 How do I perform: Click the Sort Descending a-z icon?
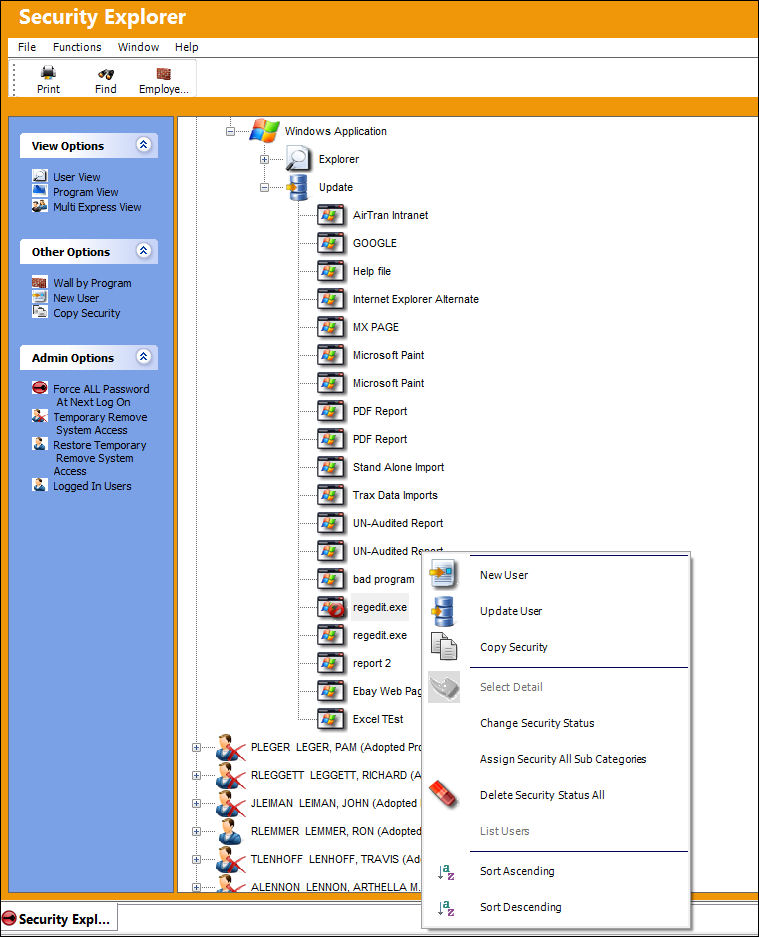(446, 908)
